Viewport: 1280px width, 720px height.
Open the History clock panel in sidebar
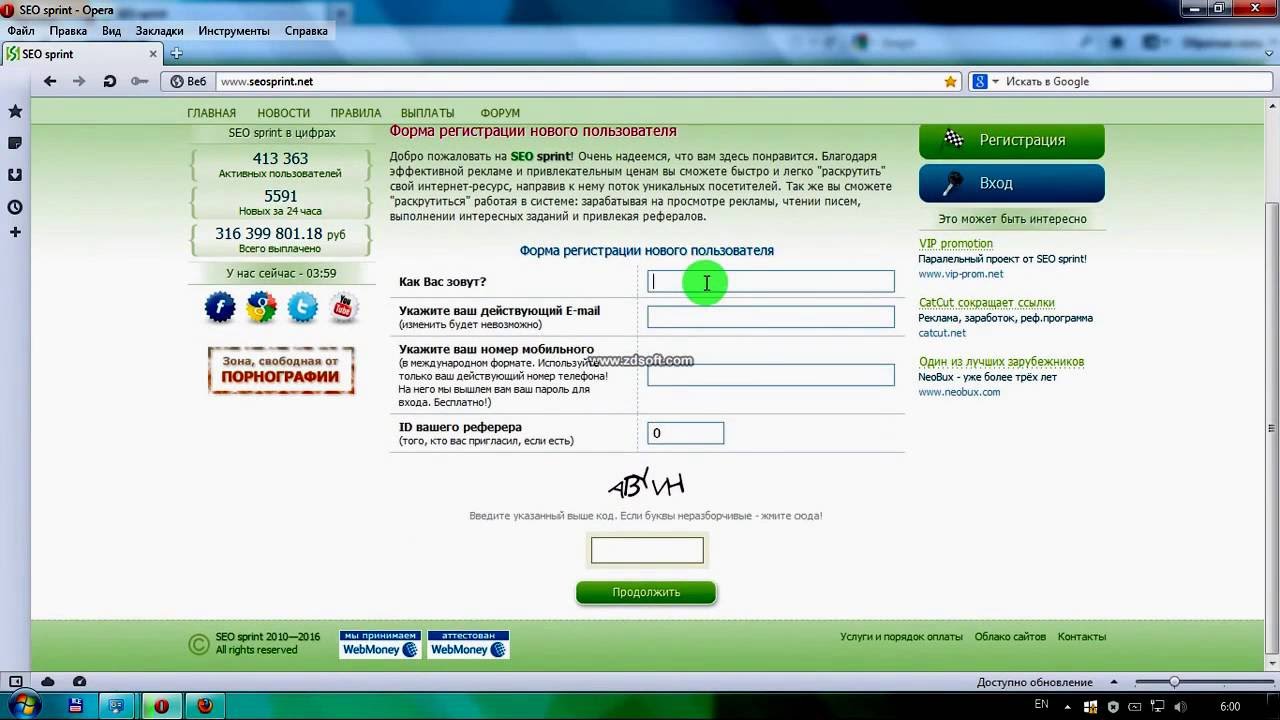click(15, 207)
